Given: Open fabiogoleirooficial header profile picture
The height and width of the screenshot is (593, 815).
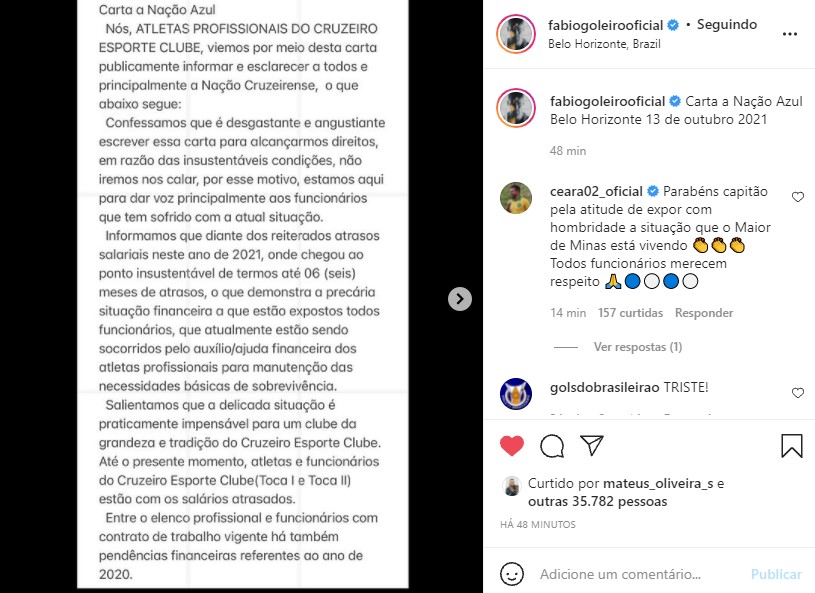Looking at the screenshot, I should click(516, 34).
